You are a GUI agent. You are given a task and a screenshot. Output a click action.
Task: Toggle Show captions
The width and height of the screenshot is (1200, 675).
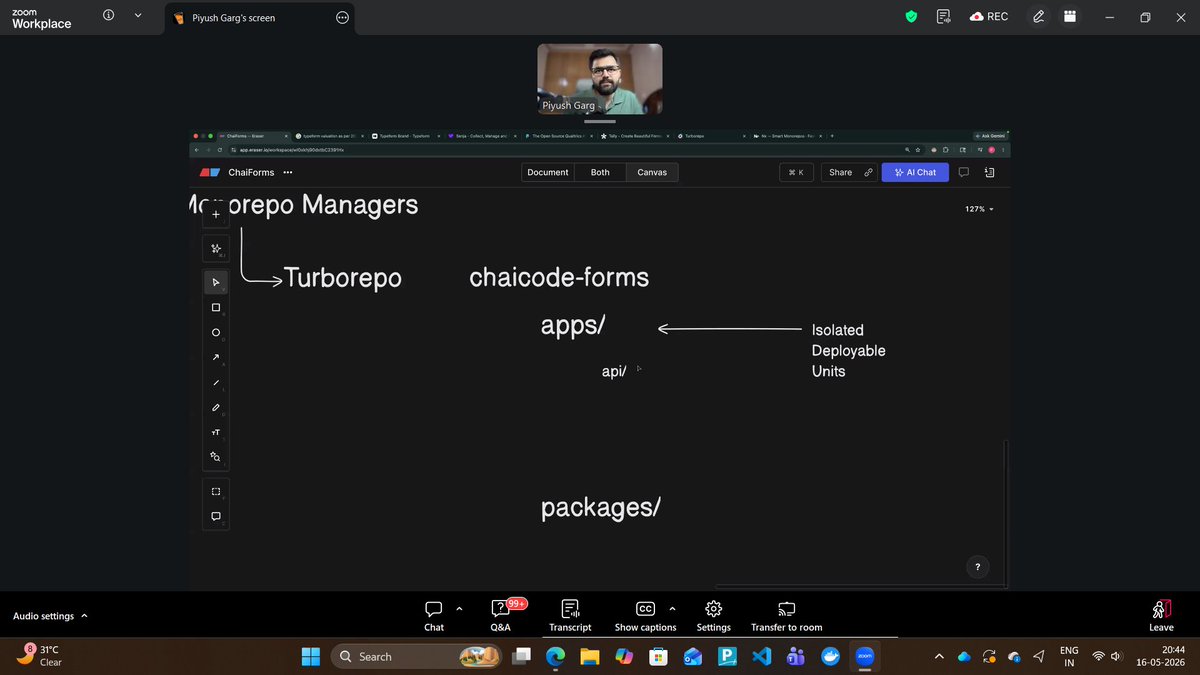pos(645,615)
